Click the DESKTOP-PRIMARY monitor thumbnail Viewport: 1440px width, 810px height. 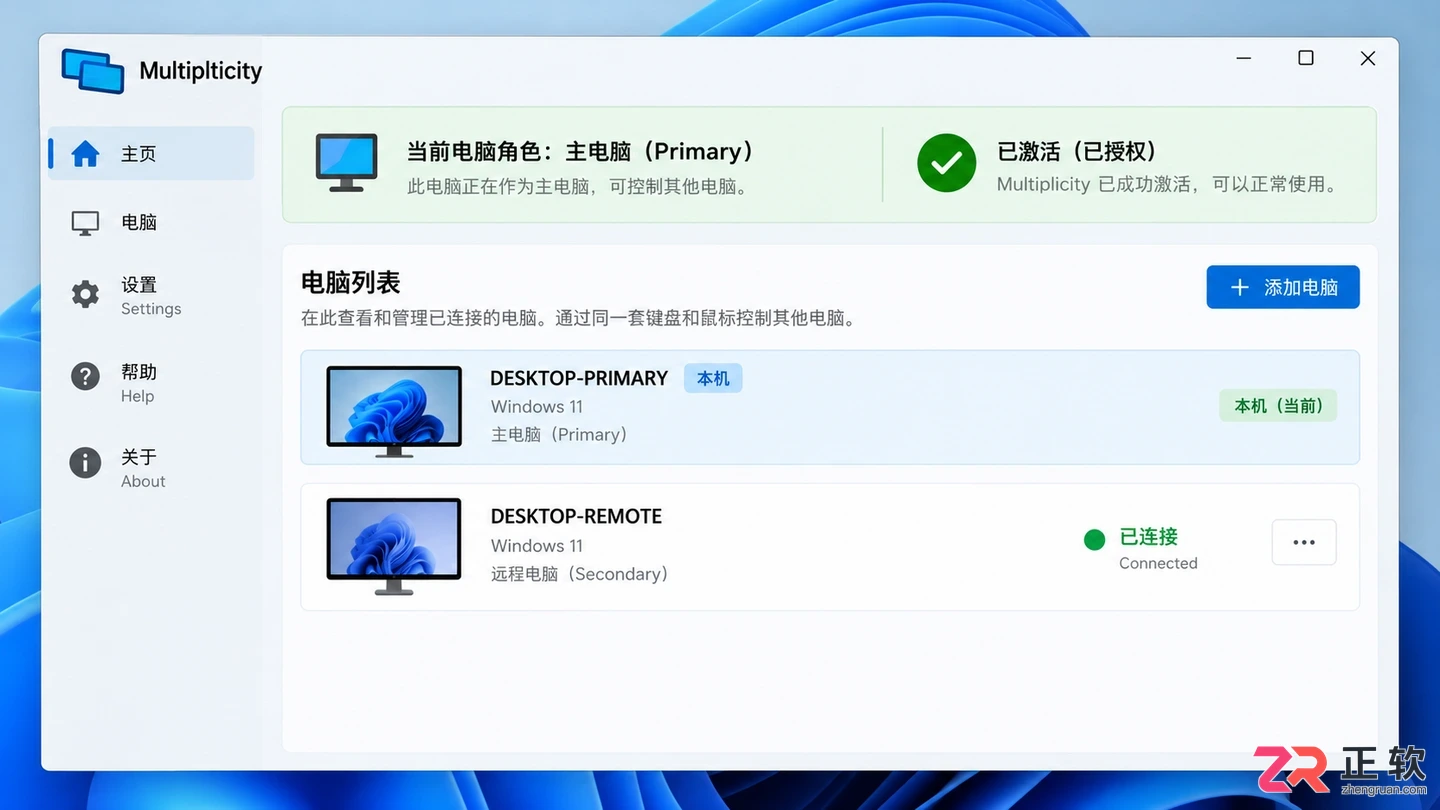pos(394,411)
